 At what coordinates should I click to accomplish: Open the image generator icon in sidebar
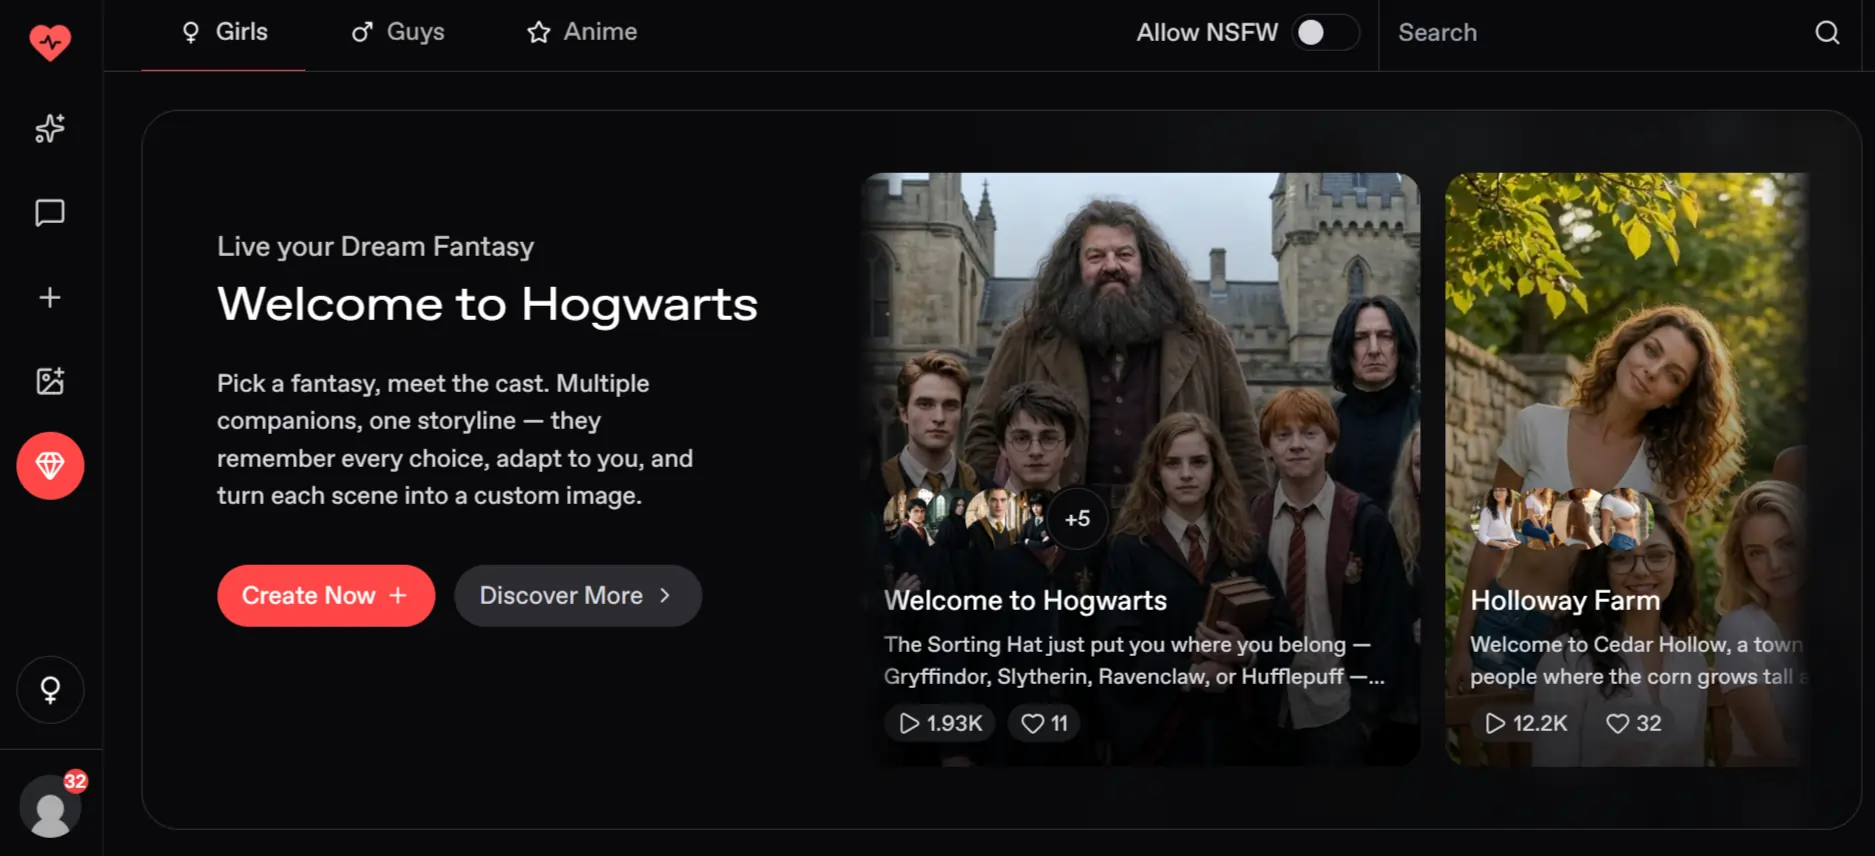[50, 381]
